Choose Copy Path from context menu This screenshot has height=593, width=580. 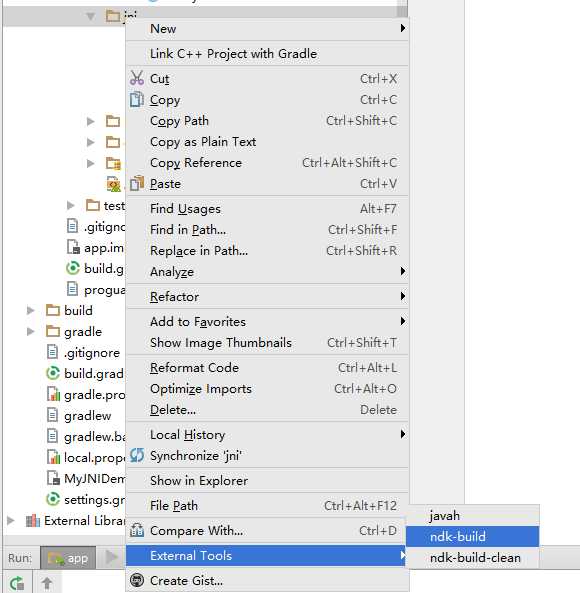[267, 121]
